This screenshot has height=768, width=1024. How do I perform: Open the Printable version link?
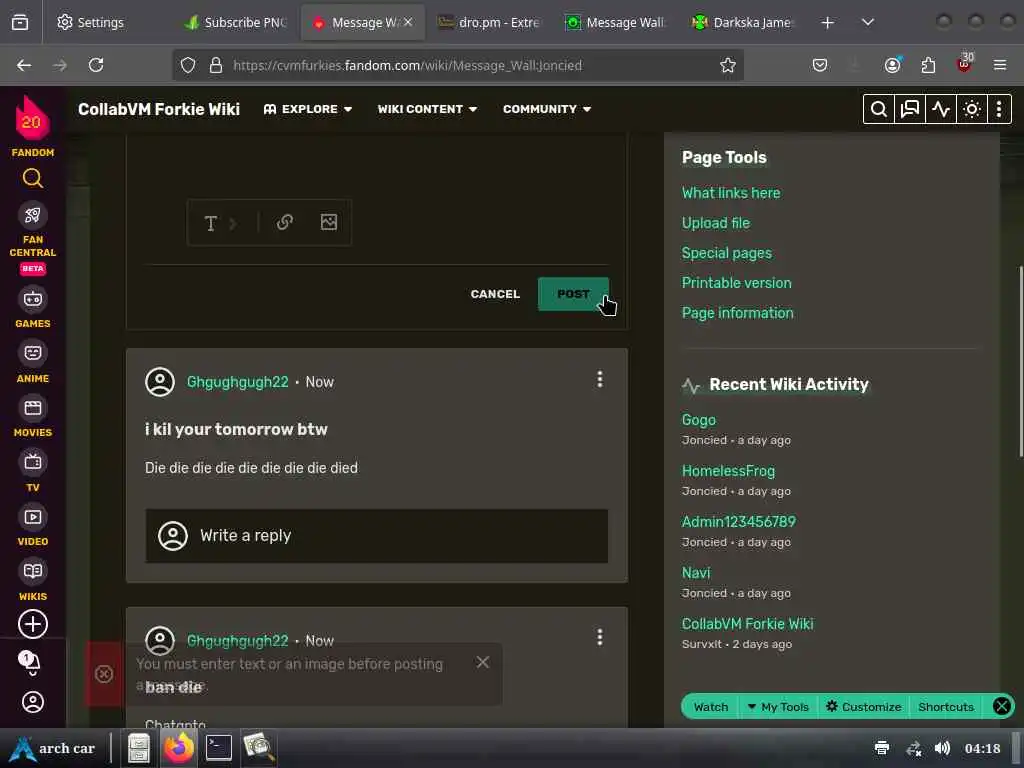point(736,283)
